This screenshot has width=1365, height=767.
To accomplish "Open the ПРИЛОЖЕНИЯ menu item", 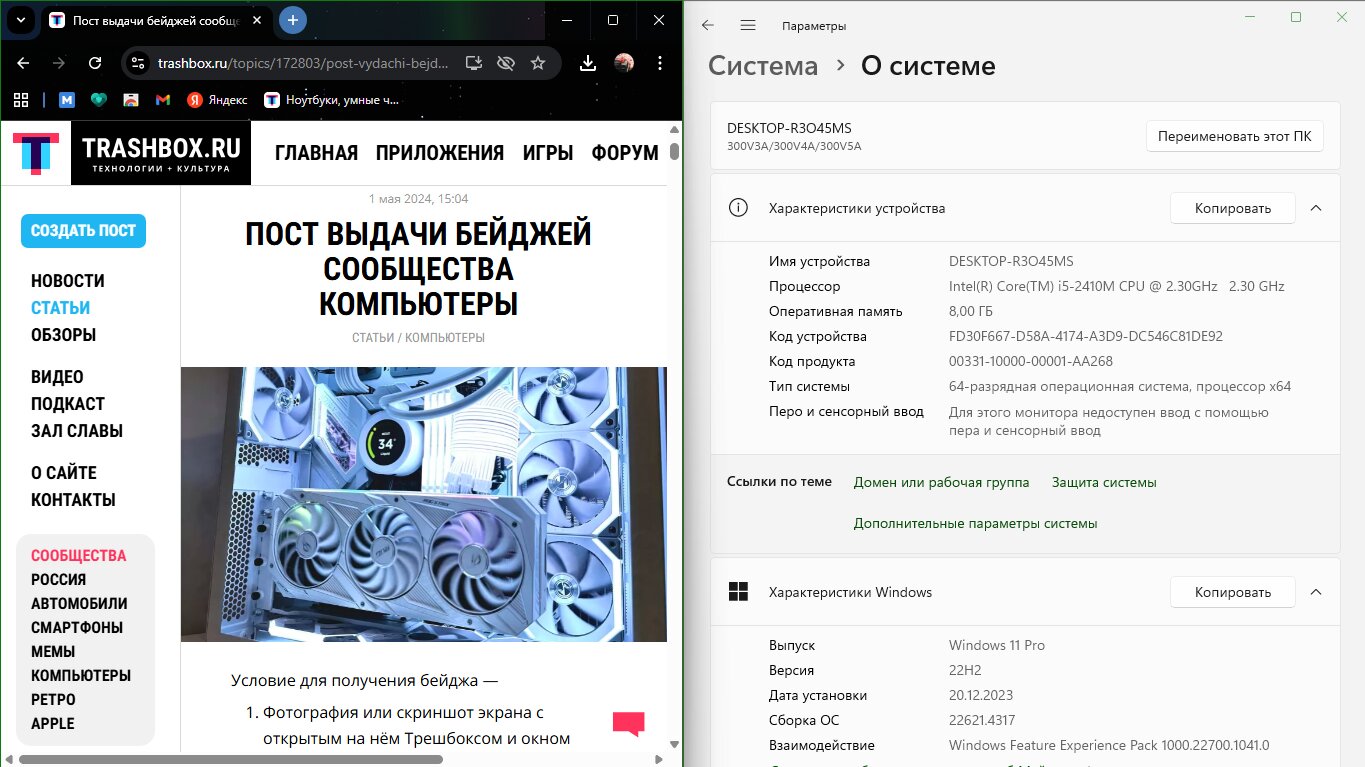I will pyautogui.click(x=439, y=153).
